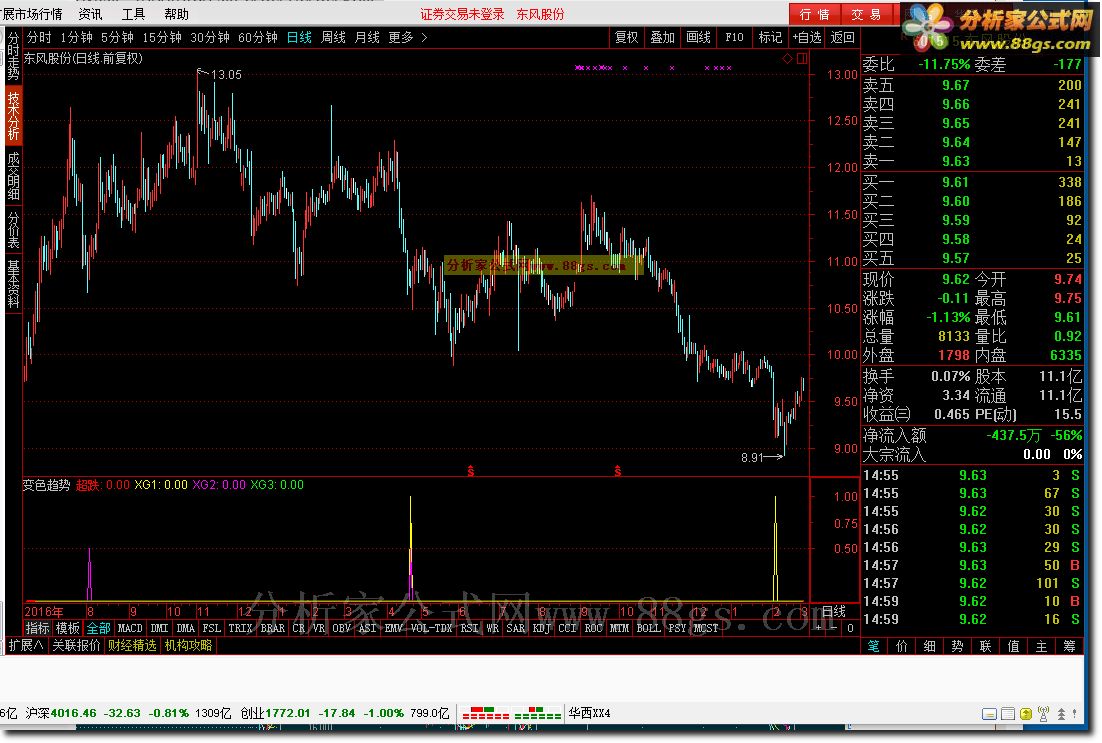The width and height of the screenshot is (1102, 743).
Task: Open 复权 adjustment options
Action: point(626,37)
